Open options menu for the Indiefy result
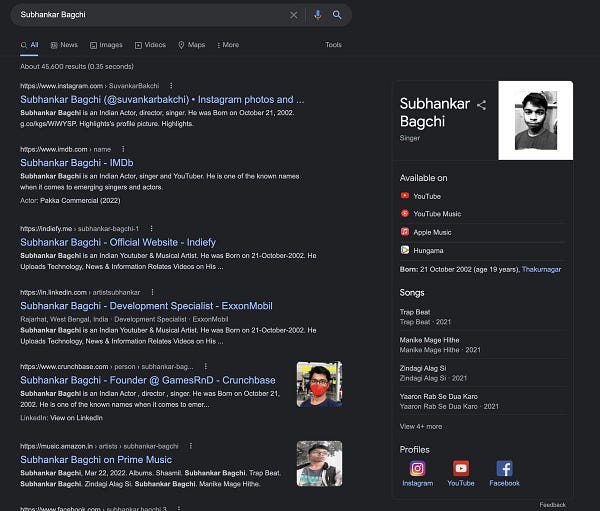The height and width of the screenshot is (511, 600). click(151, 229)
